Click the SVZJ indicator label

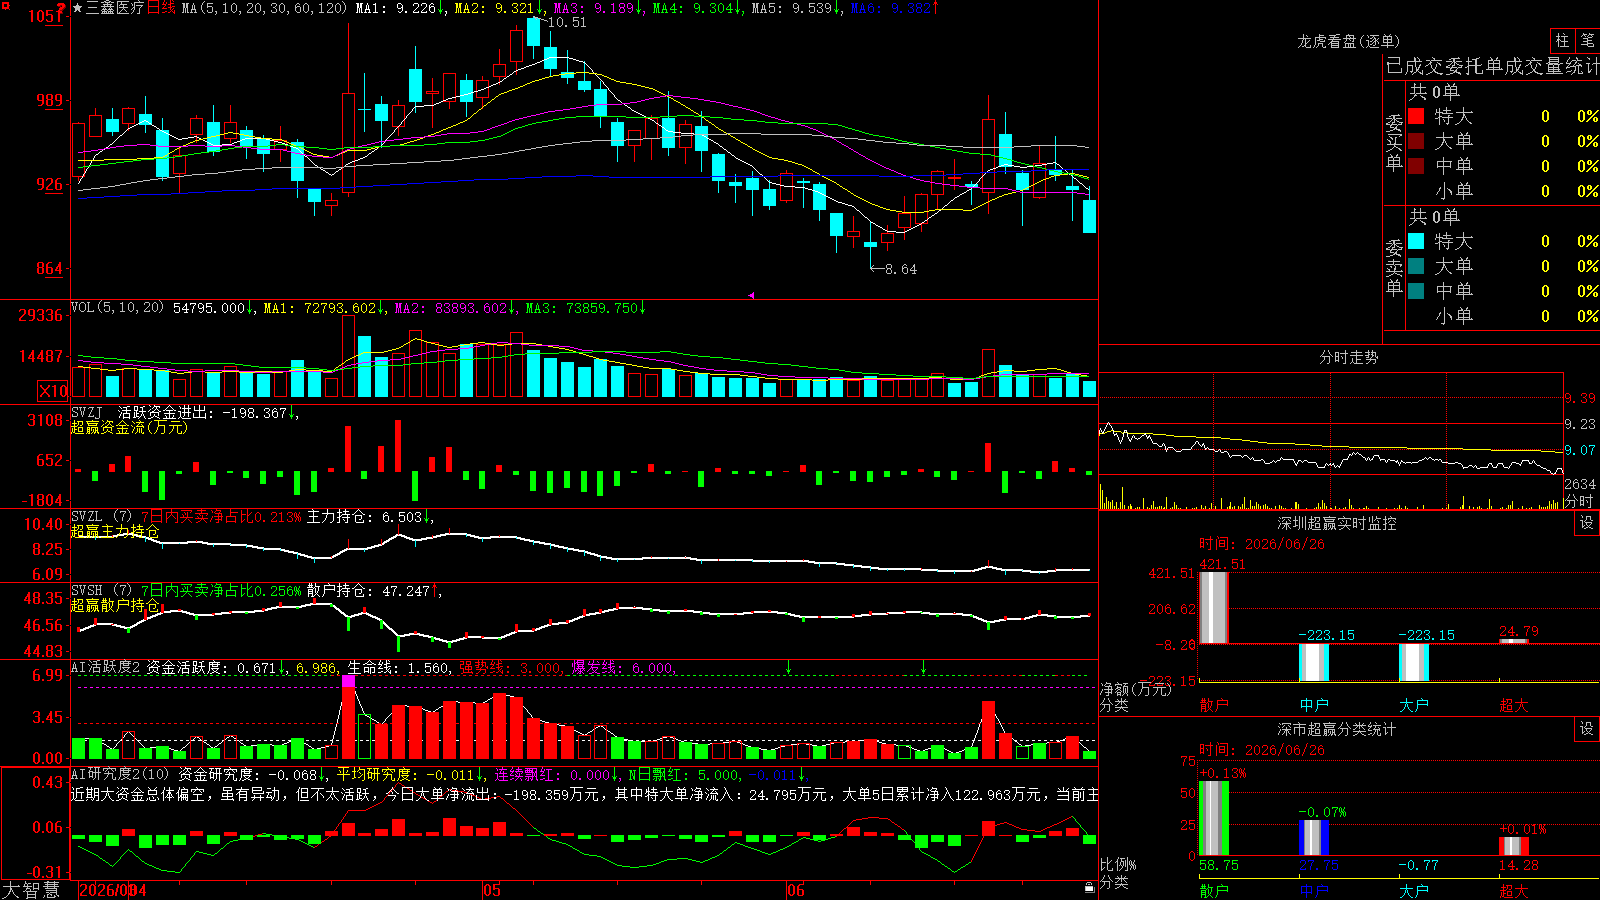click(x=87, y=412)
